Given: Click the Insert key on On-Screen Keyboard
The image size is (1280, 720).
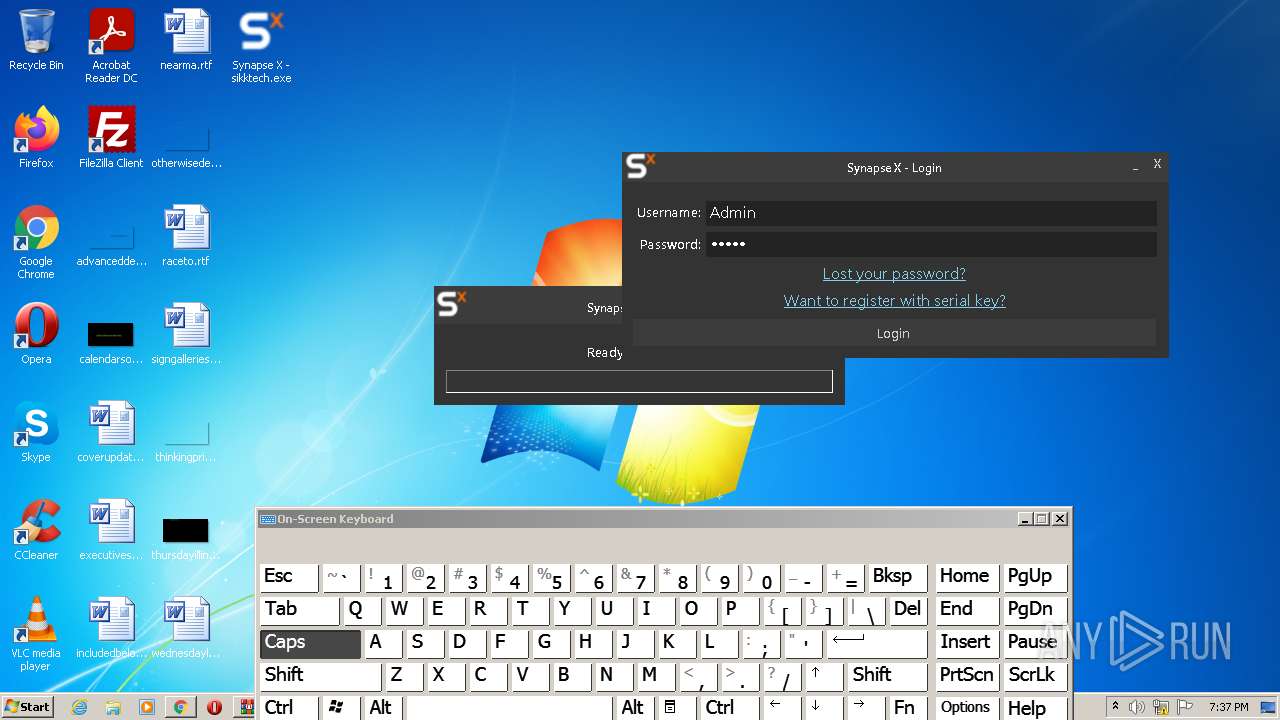Looking at the screenshot, I should [967, 643].
